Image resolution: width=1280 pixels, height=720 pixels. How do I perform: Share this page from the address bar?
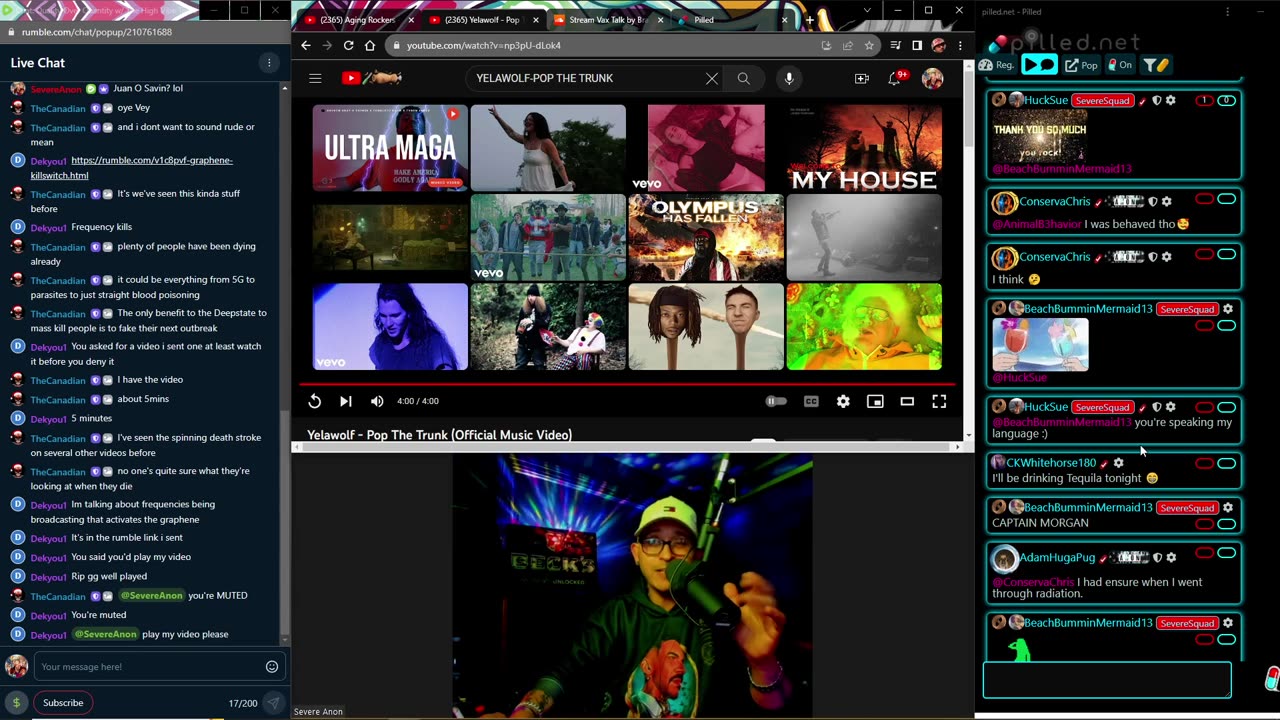point(848,45)
